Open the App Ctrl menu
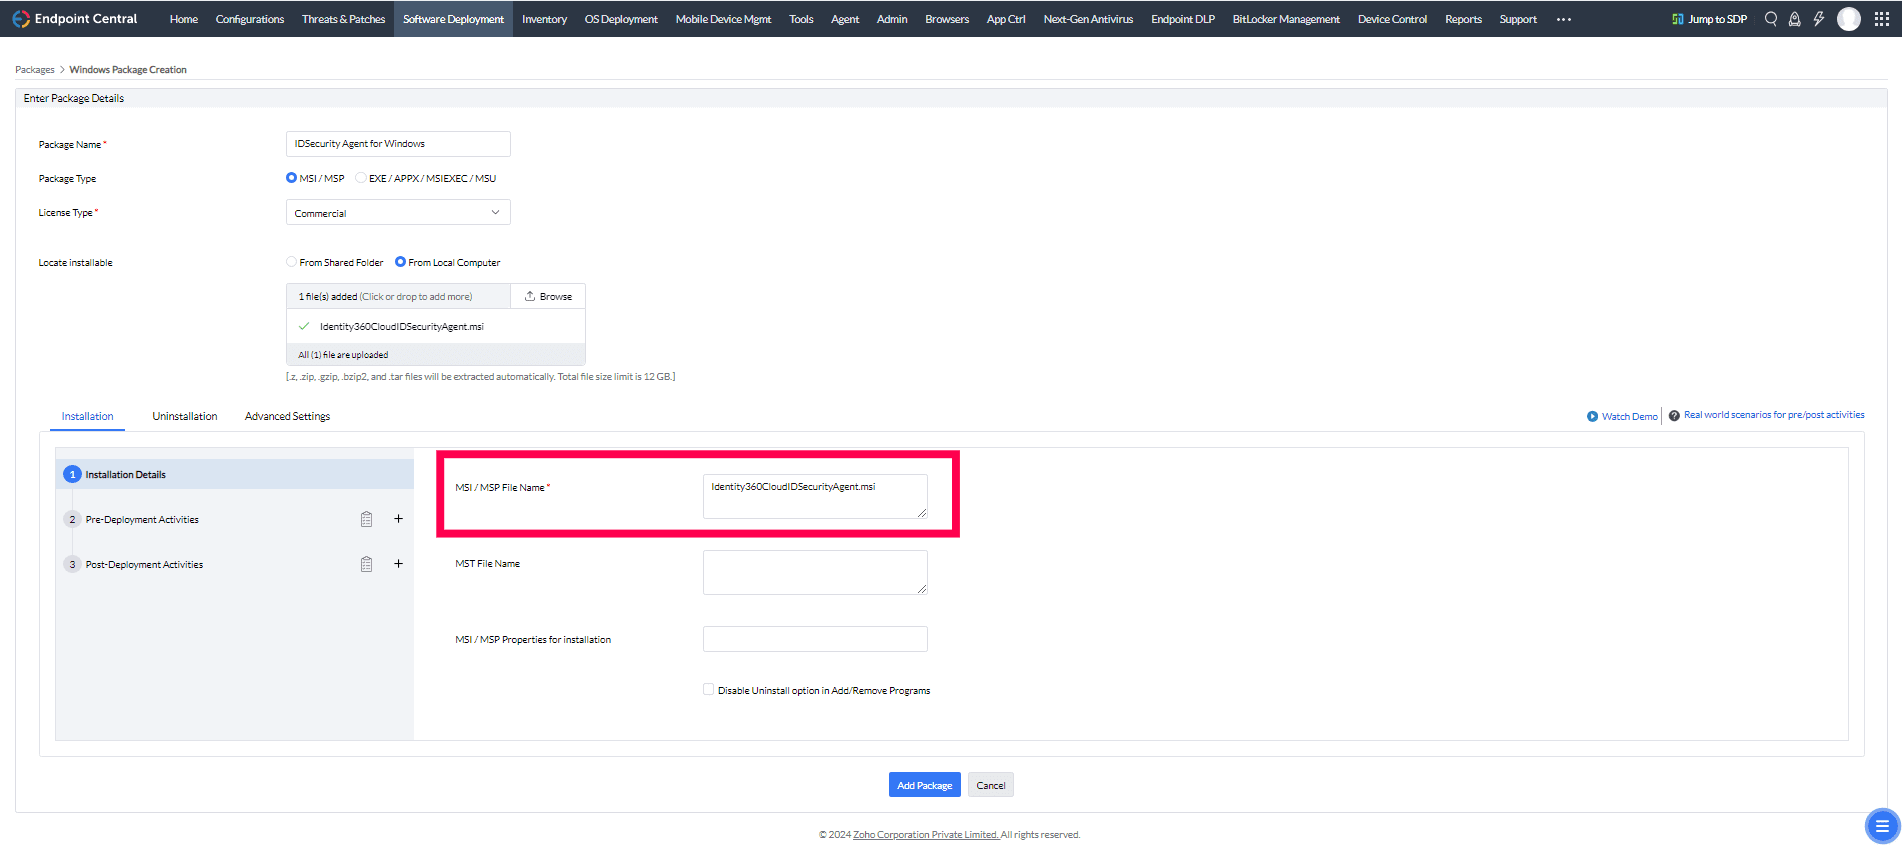 [1006, 19]
